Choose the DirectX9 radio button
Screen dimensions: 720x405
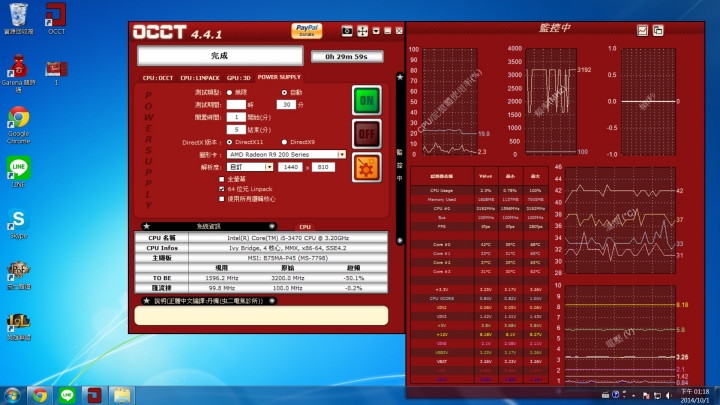(284, 142)
